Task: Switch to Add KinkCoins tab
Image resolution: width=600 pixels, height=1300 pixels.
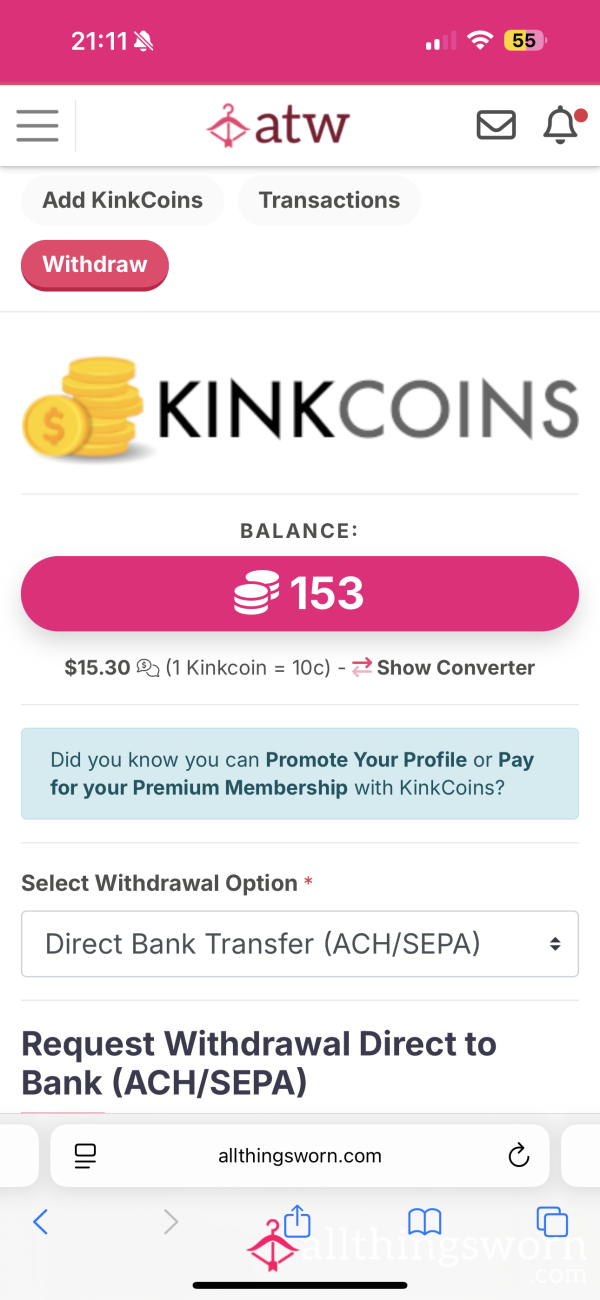Action: (x=122, y=200)
